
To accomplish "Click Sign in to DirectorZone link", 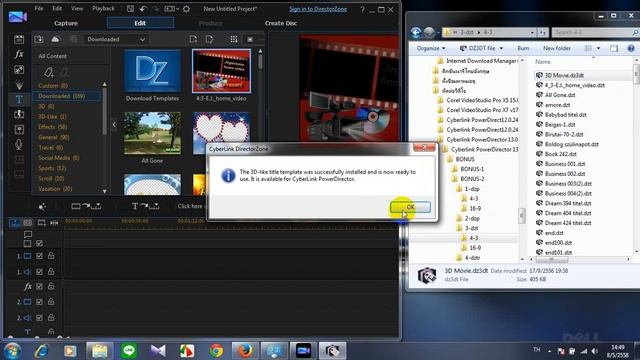I will [318, 9].
